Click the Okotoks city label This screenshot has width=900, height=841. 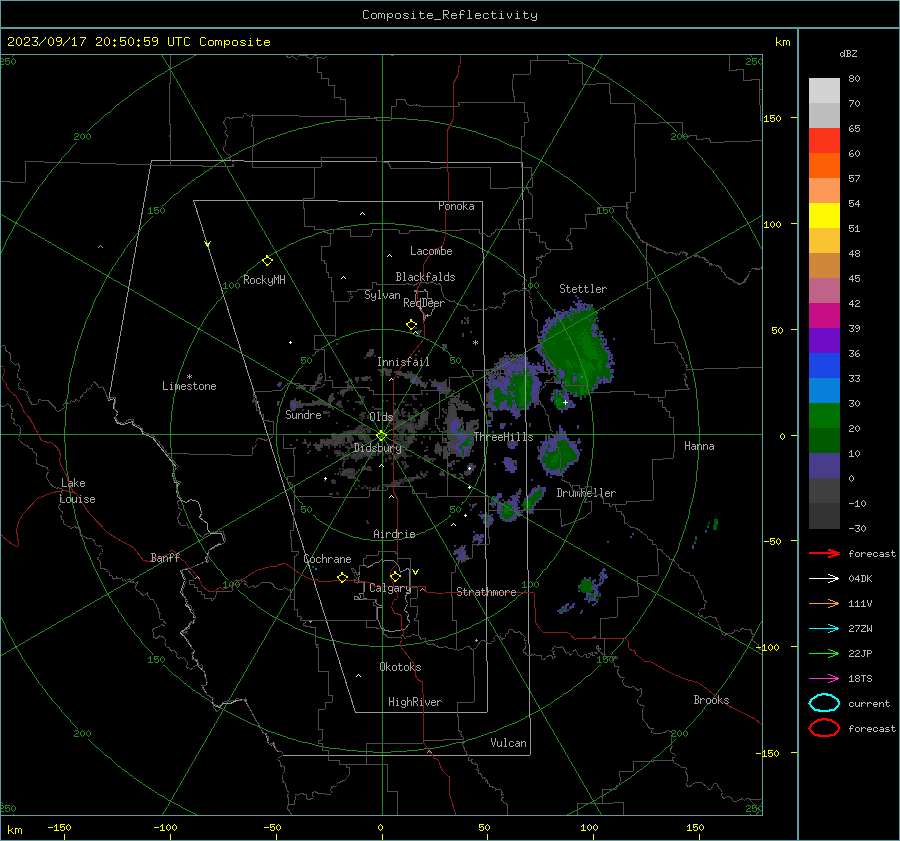click(x=400, y=667)
